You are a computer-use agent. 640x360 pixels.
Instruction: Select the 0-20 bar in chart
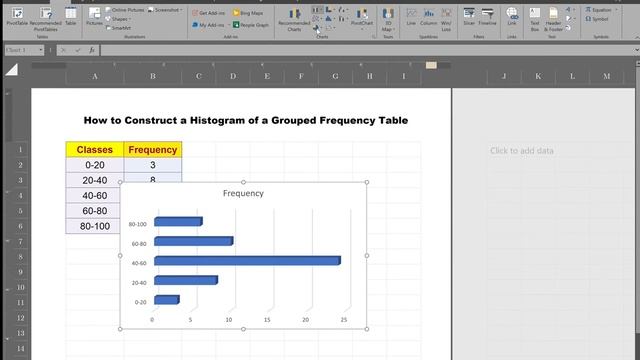tap(167, 300)
